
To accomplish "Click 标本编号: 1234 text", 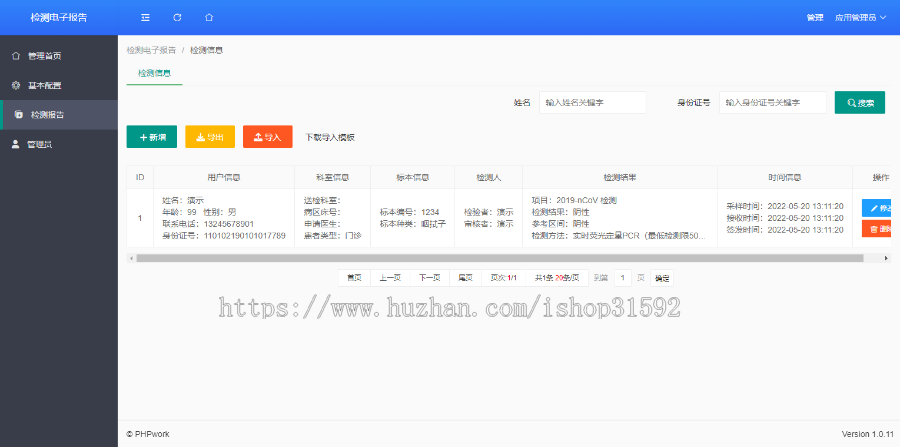I will (410, 212).
